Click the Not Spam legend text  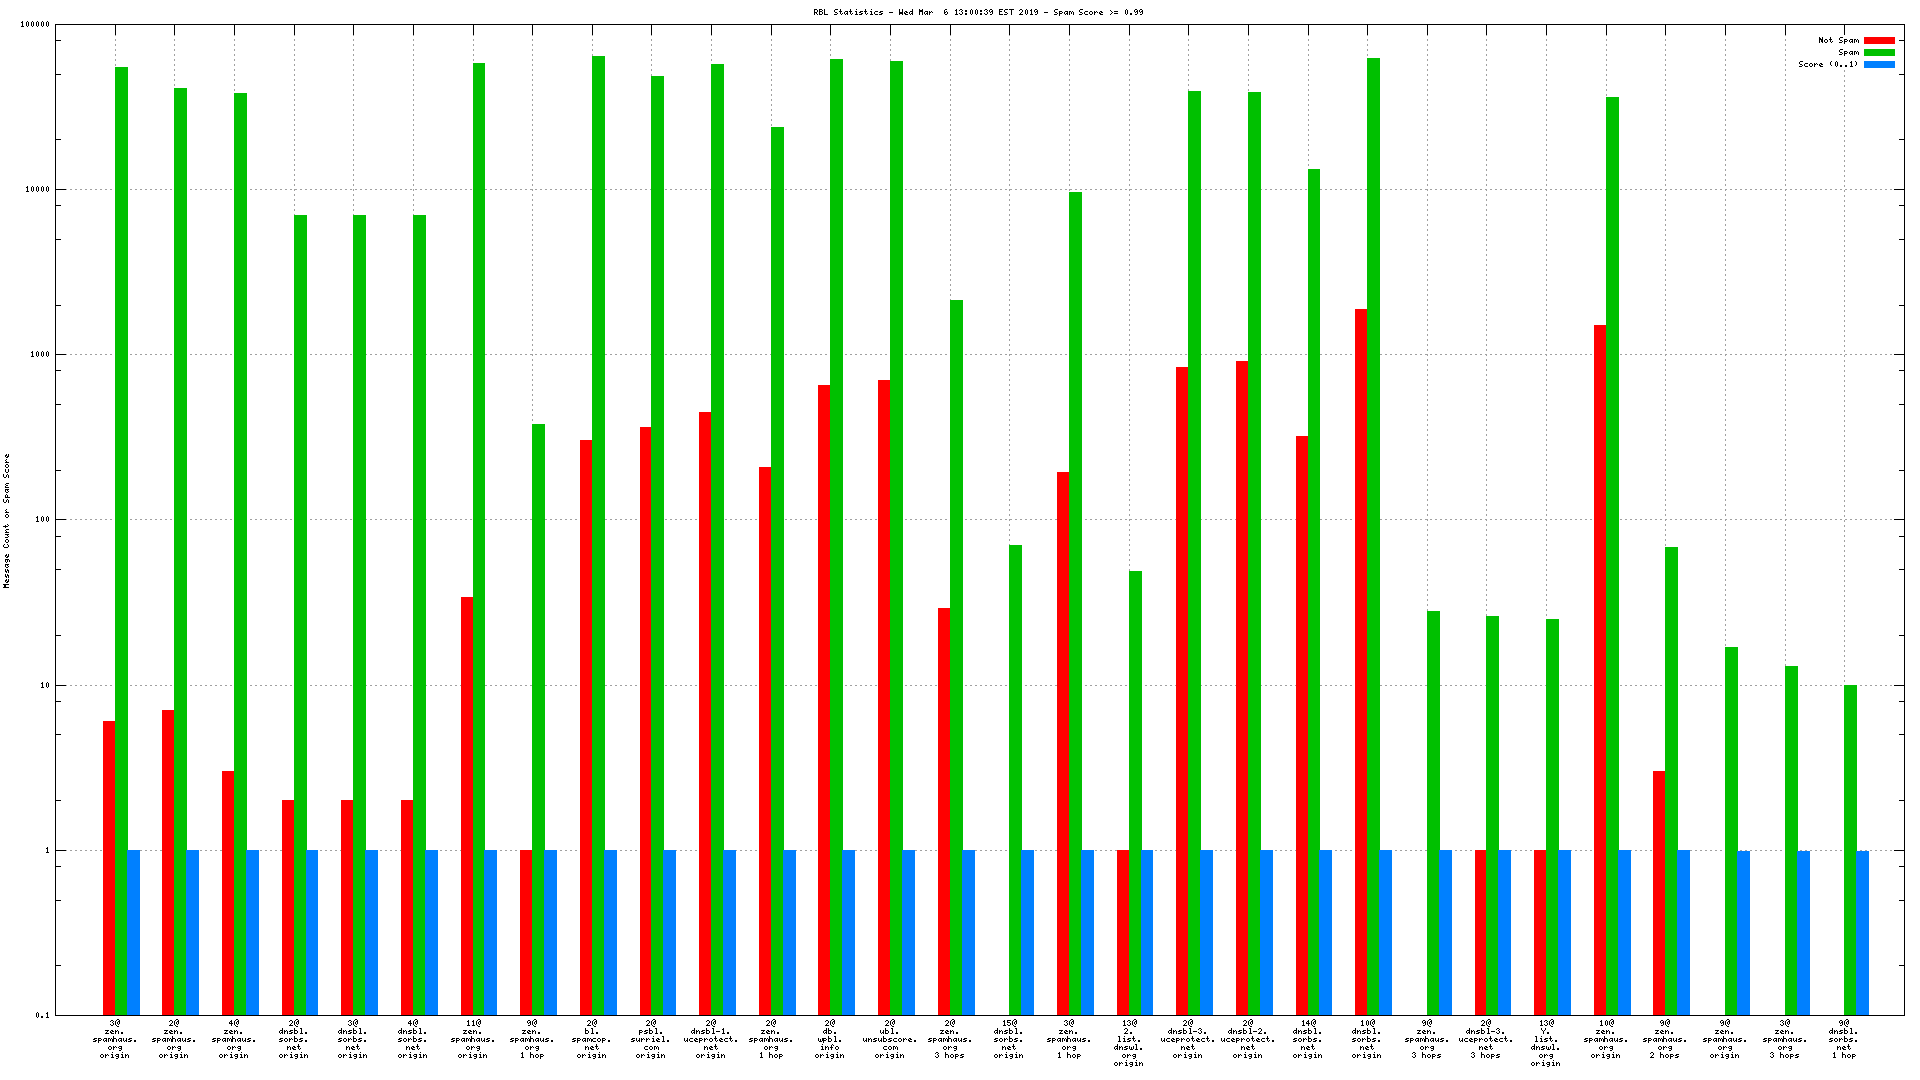[x=1838, y=41]
